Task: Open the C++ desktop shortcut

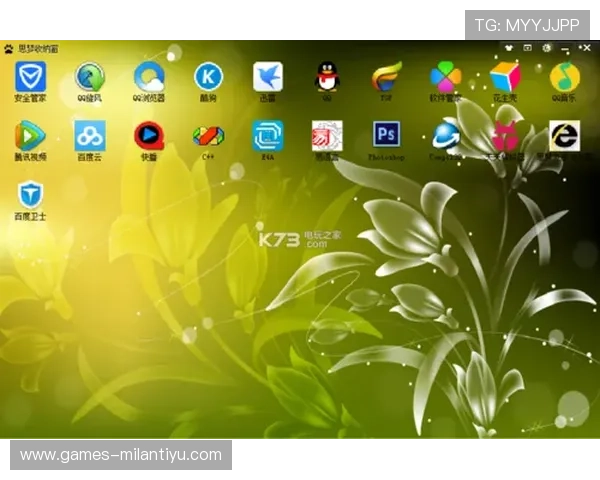Action: pos(208,136)
